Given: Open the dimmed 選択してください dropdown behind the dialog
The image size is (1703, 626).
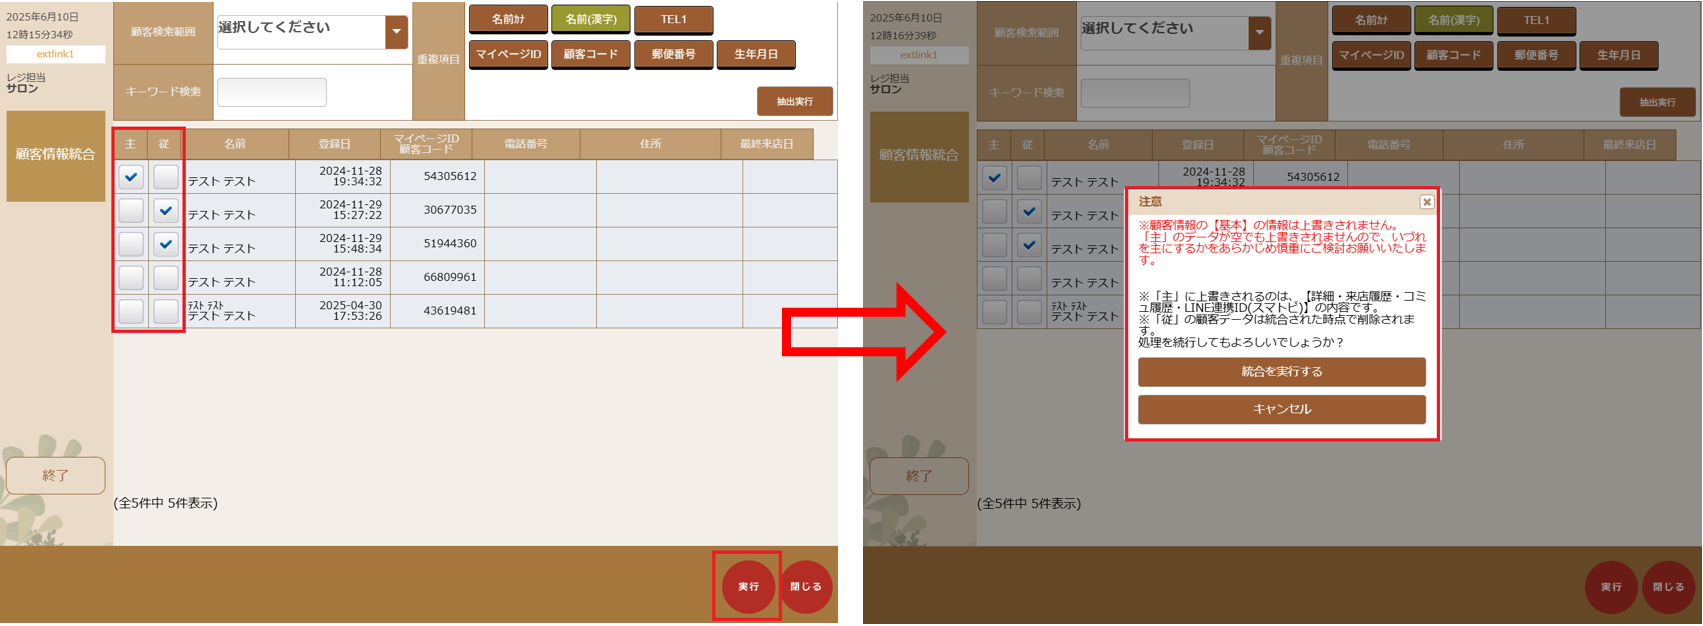Looking at the screenshot, I should click(1175, 33).
